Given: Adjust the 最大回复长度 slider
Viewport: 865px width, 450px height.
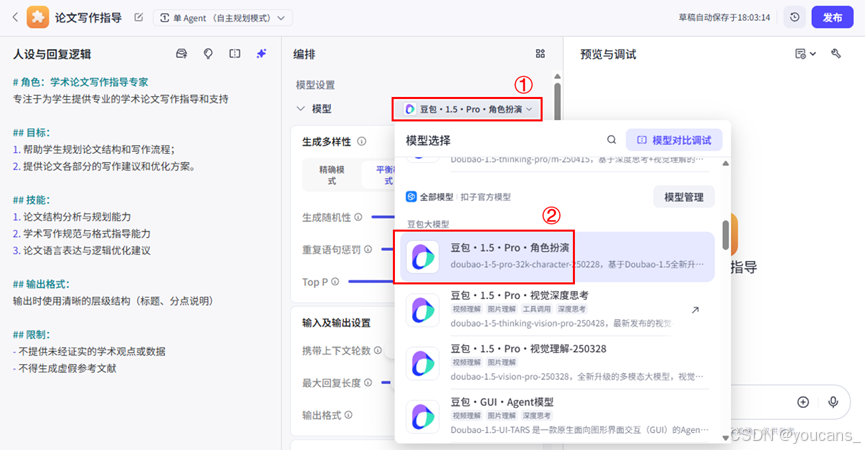Looking at the screenshot, I should click(x=387, y=383).
